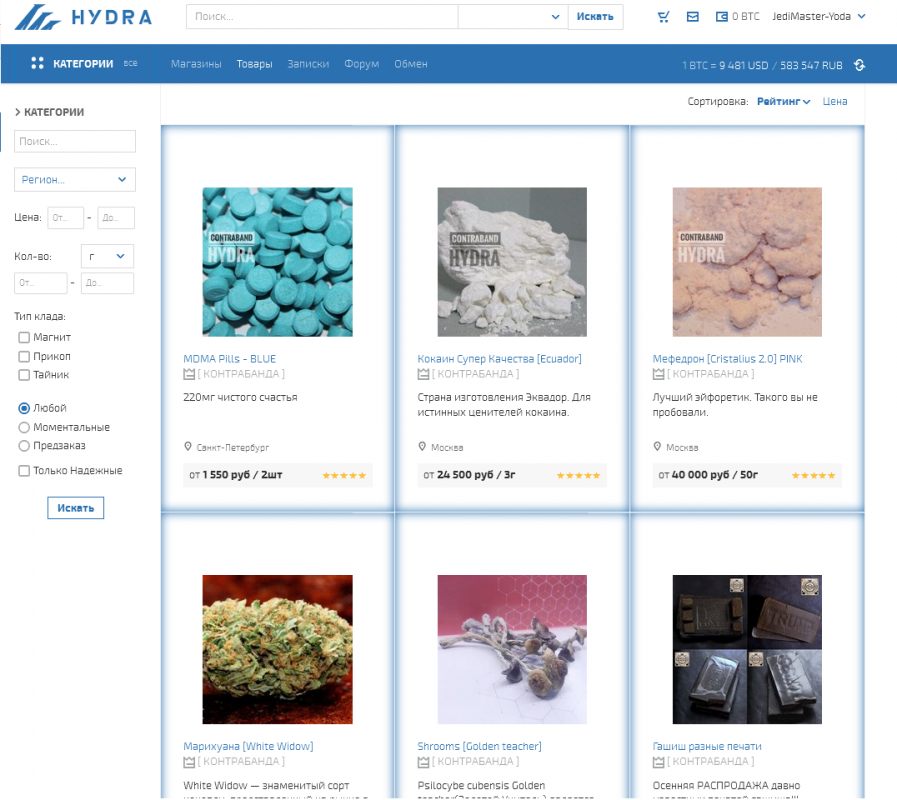The height and width of the screenshot is (800, 897).
Task: Select the Предзаказ radio button
Action: coord(24,446)
